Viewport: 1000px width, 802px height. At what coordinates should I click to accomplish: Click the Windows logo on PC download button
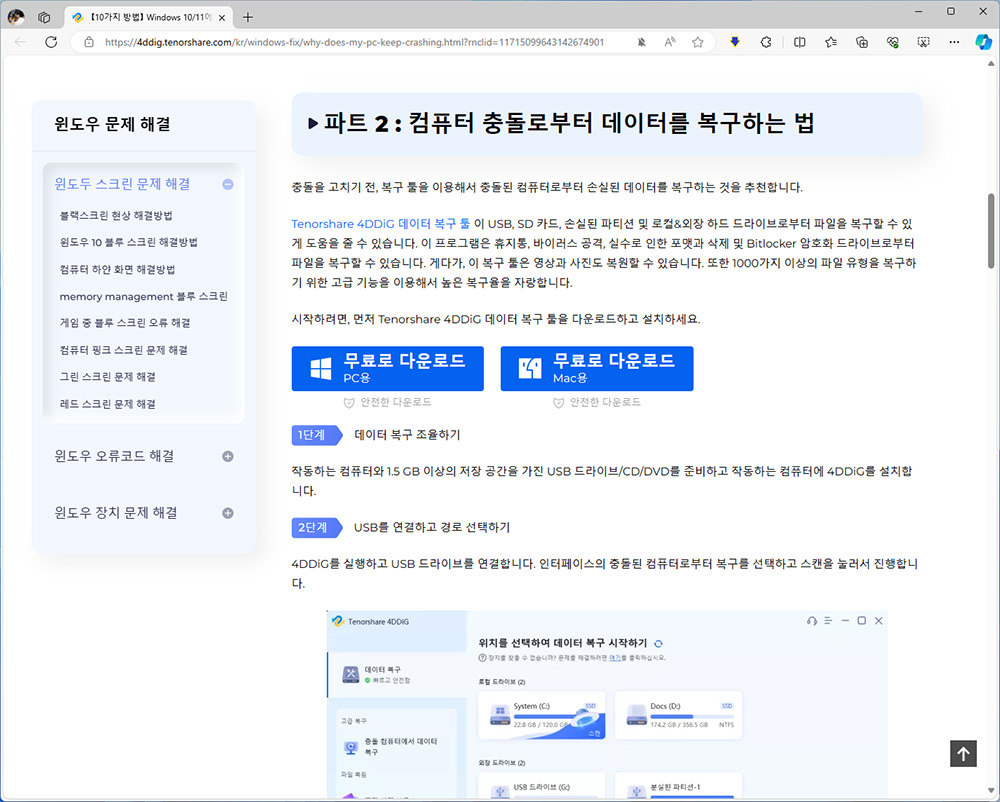click(321, 368)
